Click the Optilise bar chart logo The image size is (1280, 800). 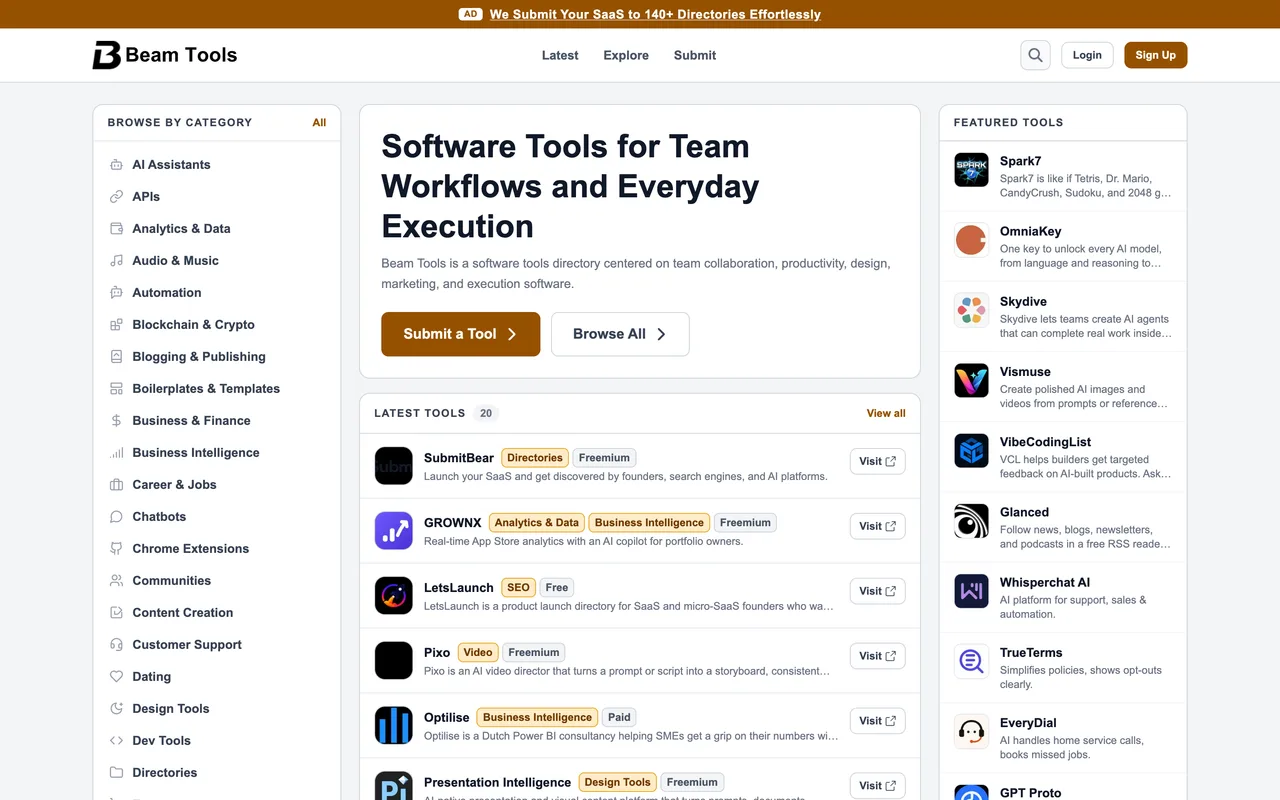pos(394,726)
